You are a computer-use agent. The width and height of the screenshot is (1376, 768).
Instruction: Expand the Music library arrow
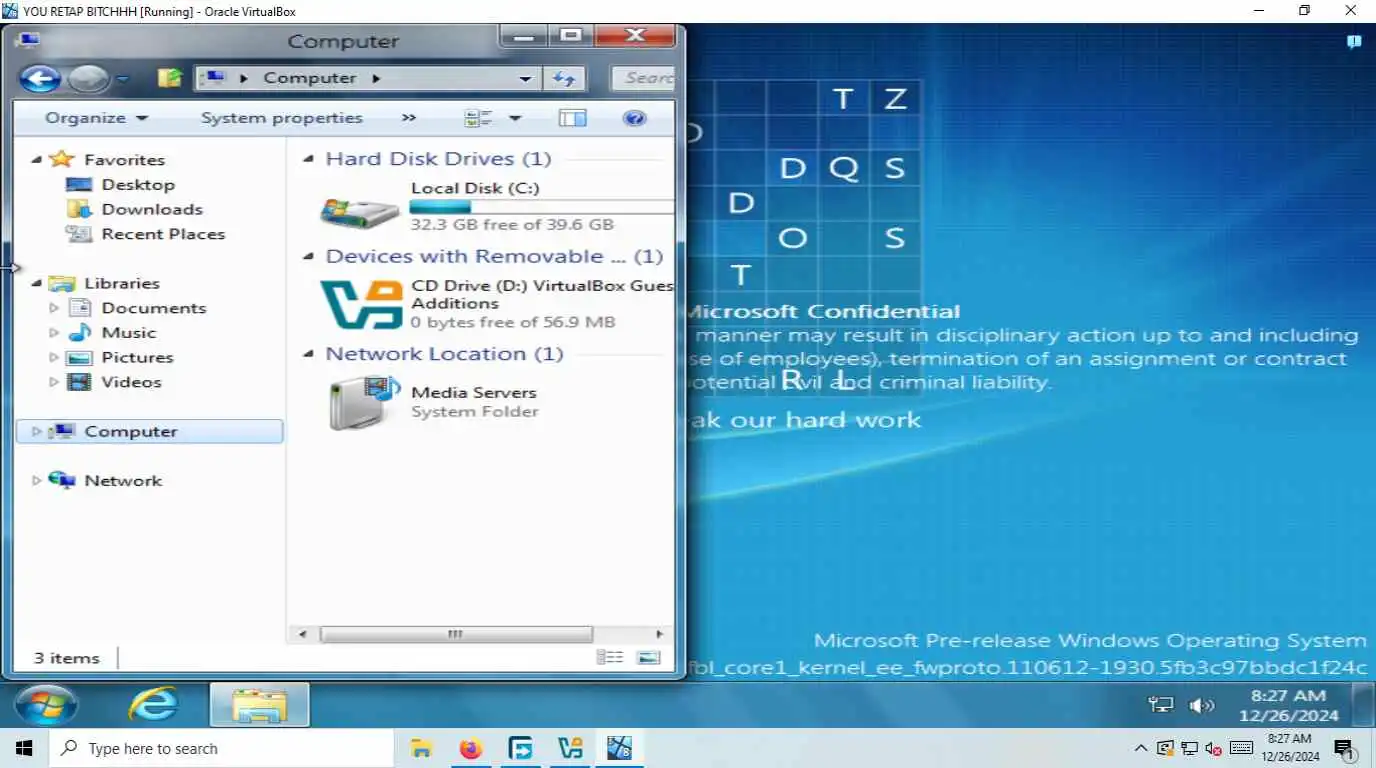[54, 333]
